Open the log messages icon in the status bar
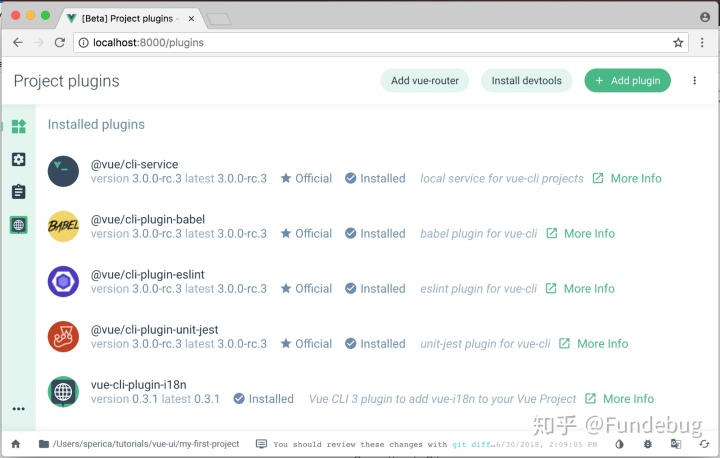 coord(261,444)
